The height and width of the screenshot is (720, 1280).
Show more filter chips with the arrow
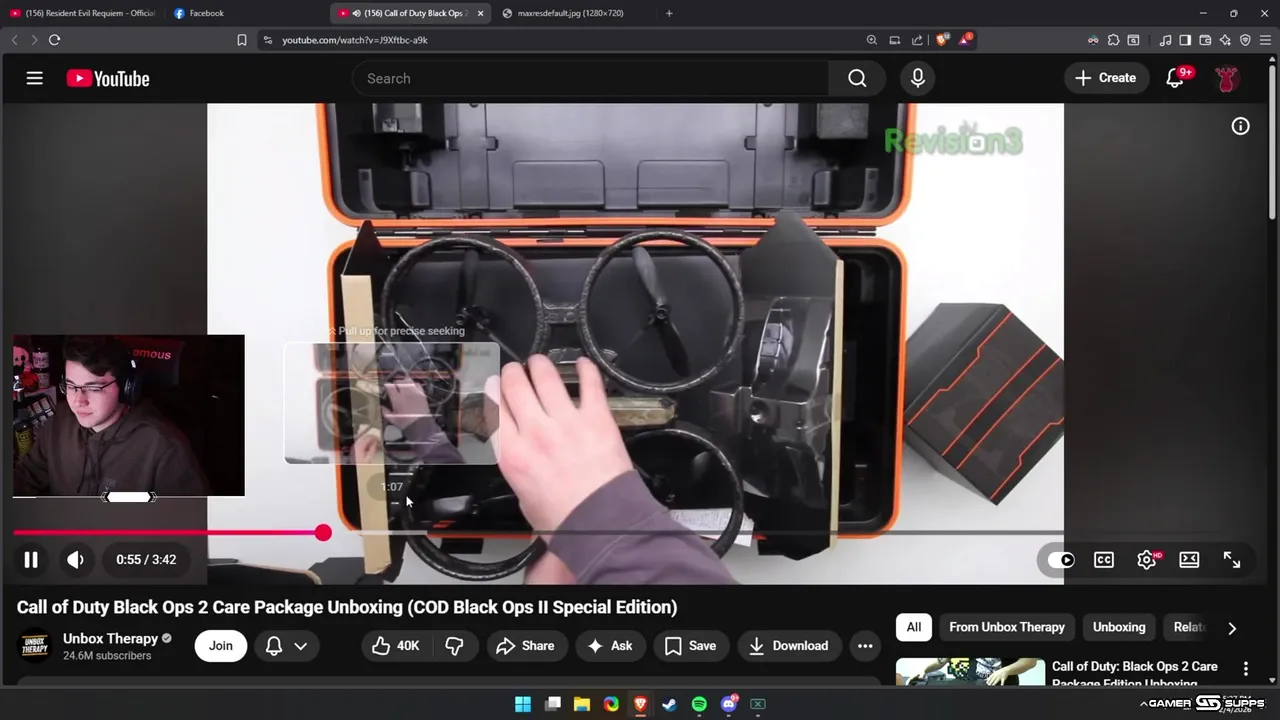click(x=1232, y=628)
